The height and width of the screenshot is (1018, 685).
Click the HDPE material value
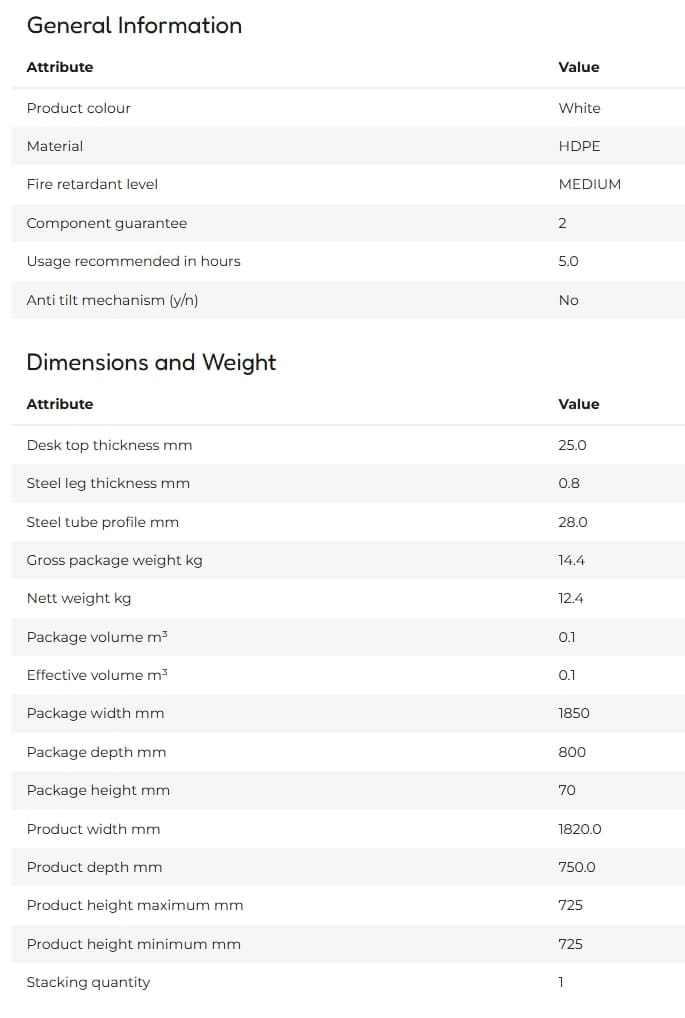579,146
